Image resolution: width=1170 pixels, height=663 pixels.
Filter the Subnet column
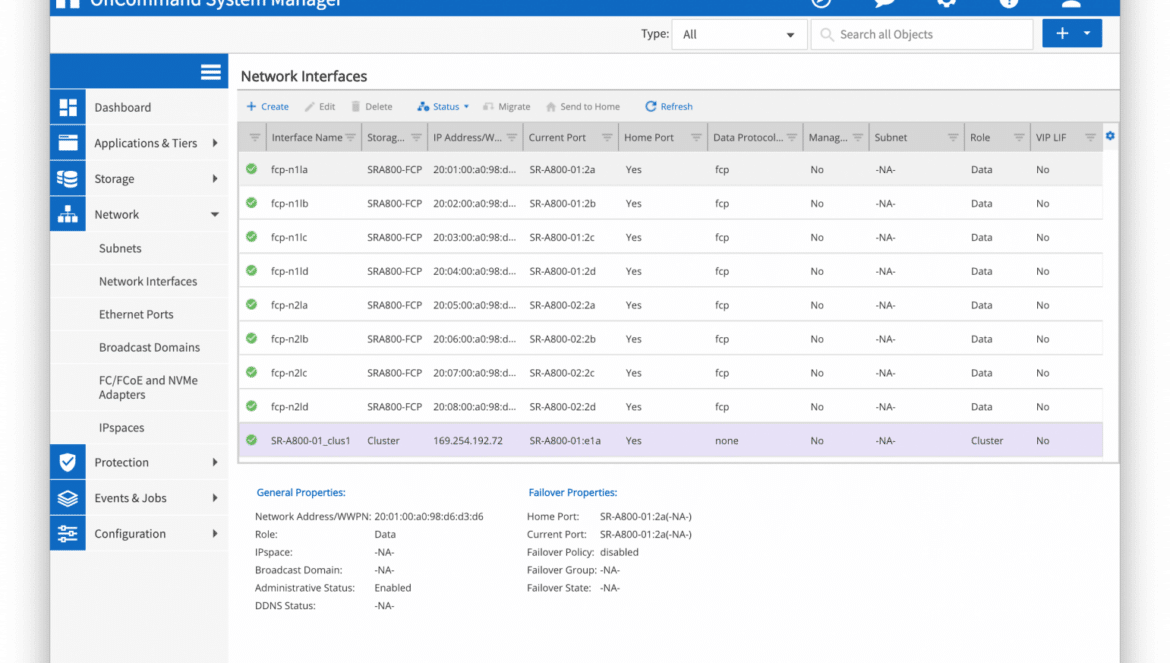coord(953,137)
